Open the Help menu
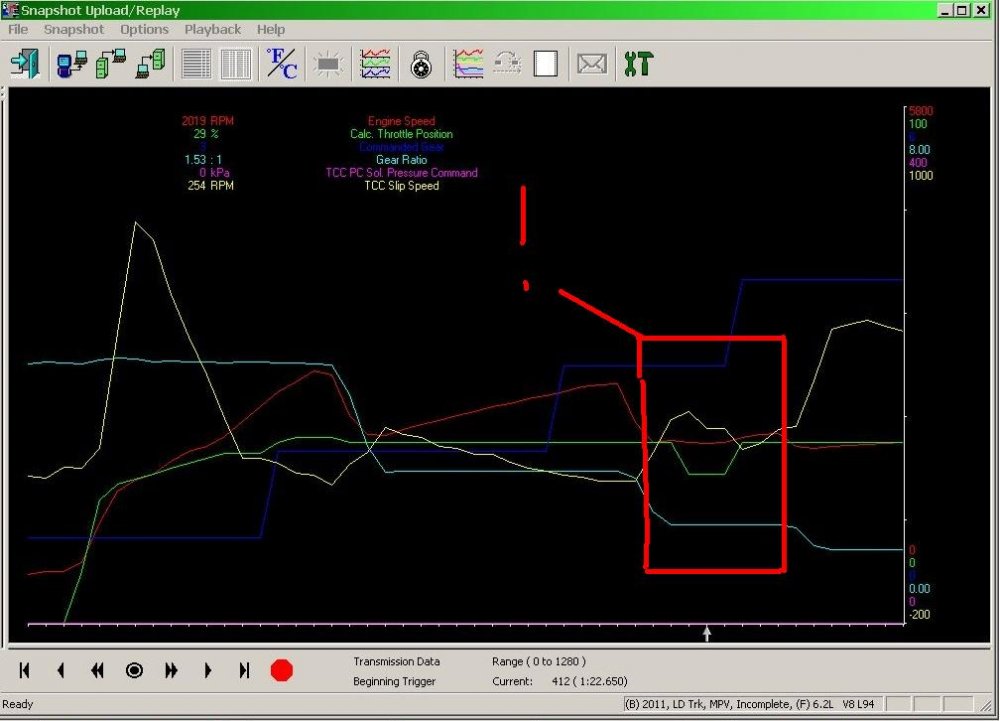Screen dimensions: 1000x721 click(270, 29)
